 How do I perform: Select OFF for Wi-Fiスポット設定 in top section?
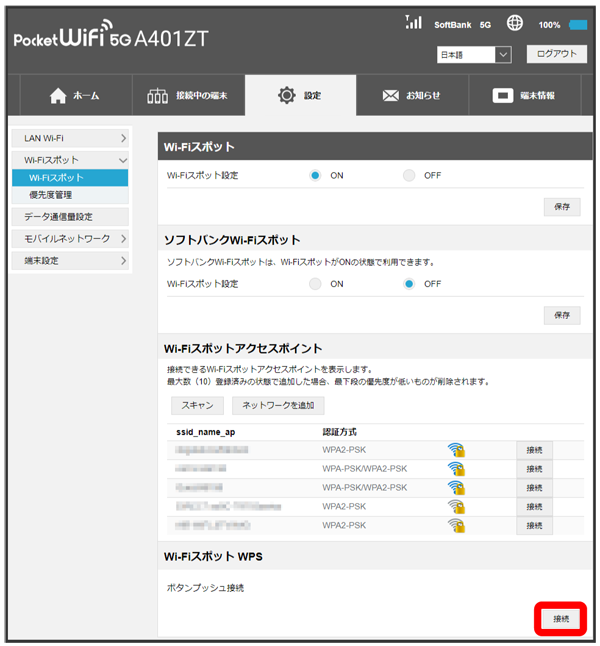[409, 175]
